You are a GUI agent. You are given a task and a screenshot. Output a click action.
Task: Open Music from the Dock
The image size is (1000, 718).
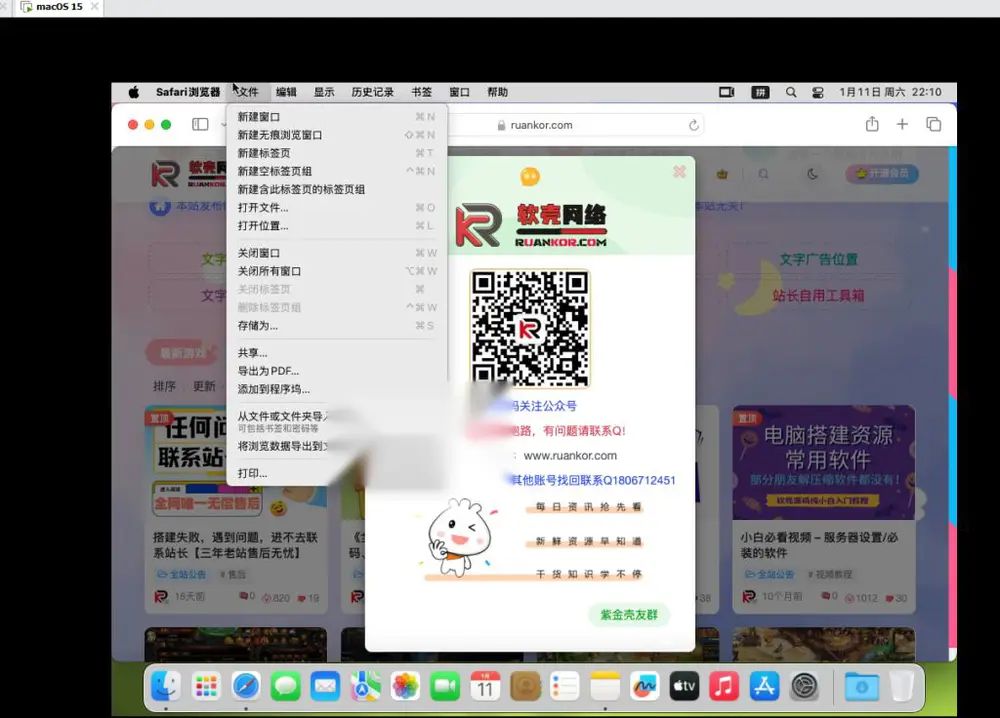coord(724,687)
